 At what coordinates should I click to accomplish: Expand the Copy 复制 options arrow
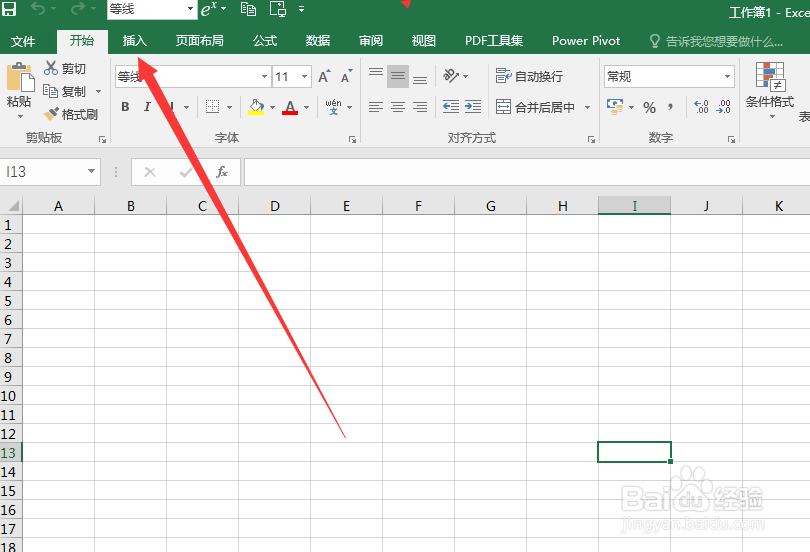[98, 91]
